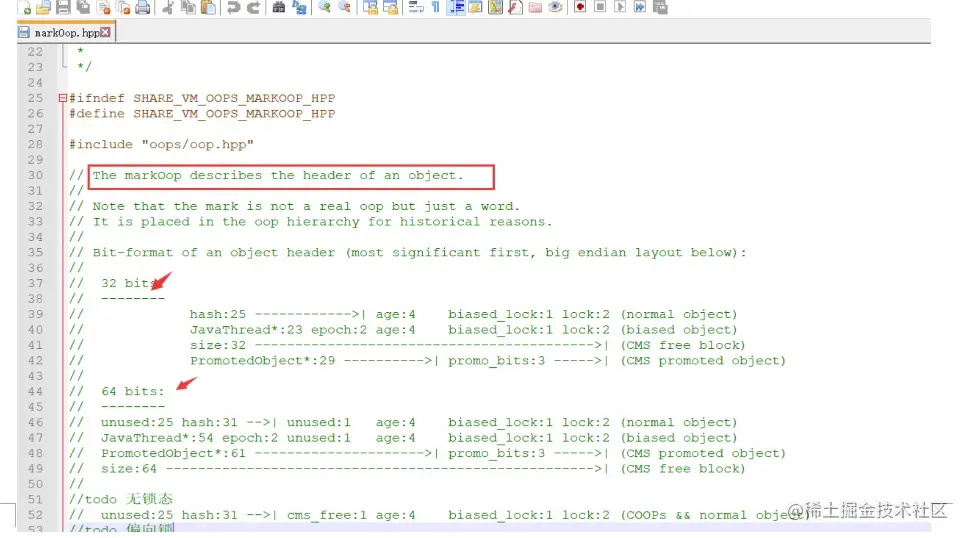The width and height of the screenshot is (965, 538).
Task: Click 'PromotedObject*:61' text
Action: coord(174,454)
